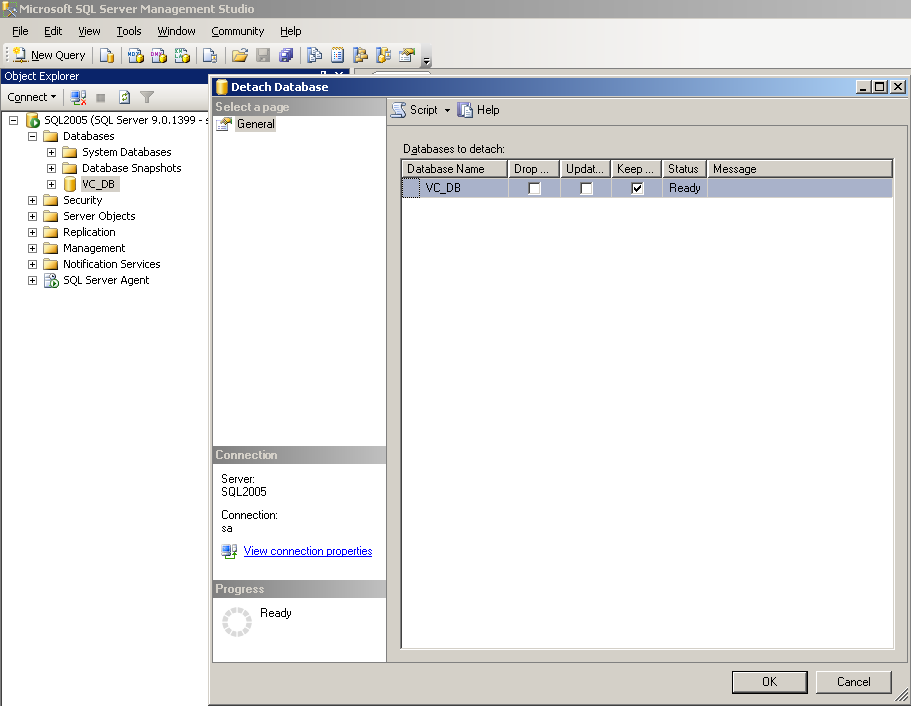Click View connection properties link
The width and height of the screenshot is (911, 706).
[307, 551]
